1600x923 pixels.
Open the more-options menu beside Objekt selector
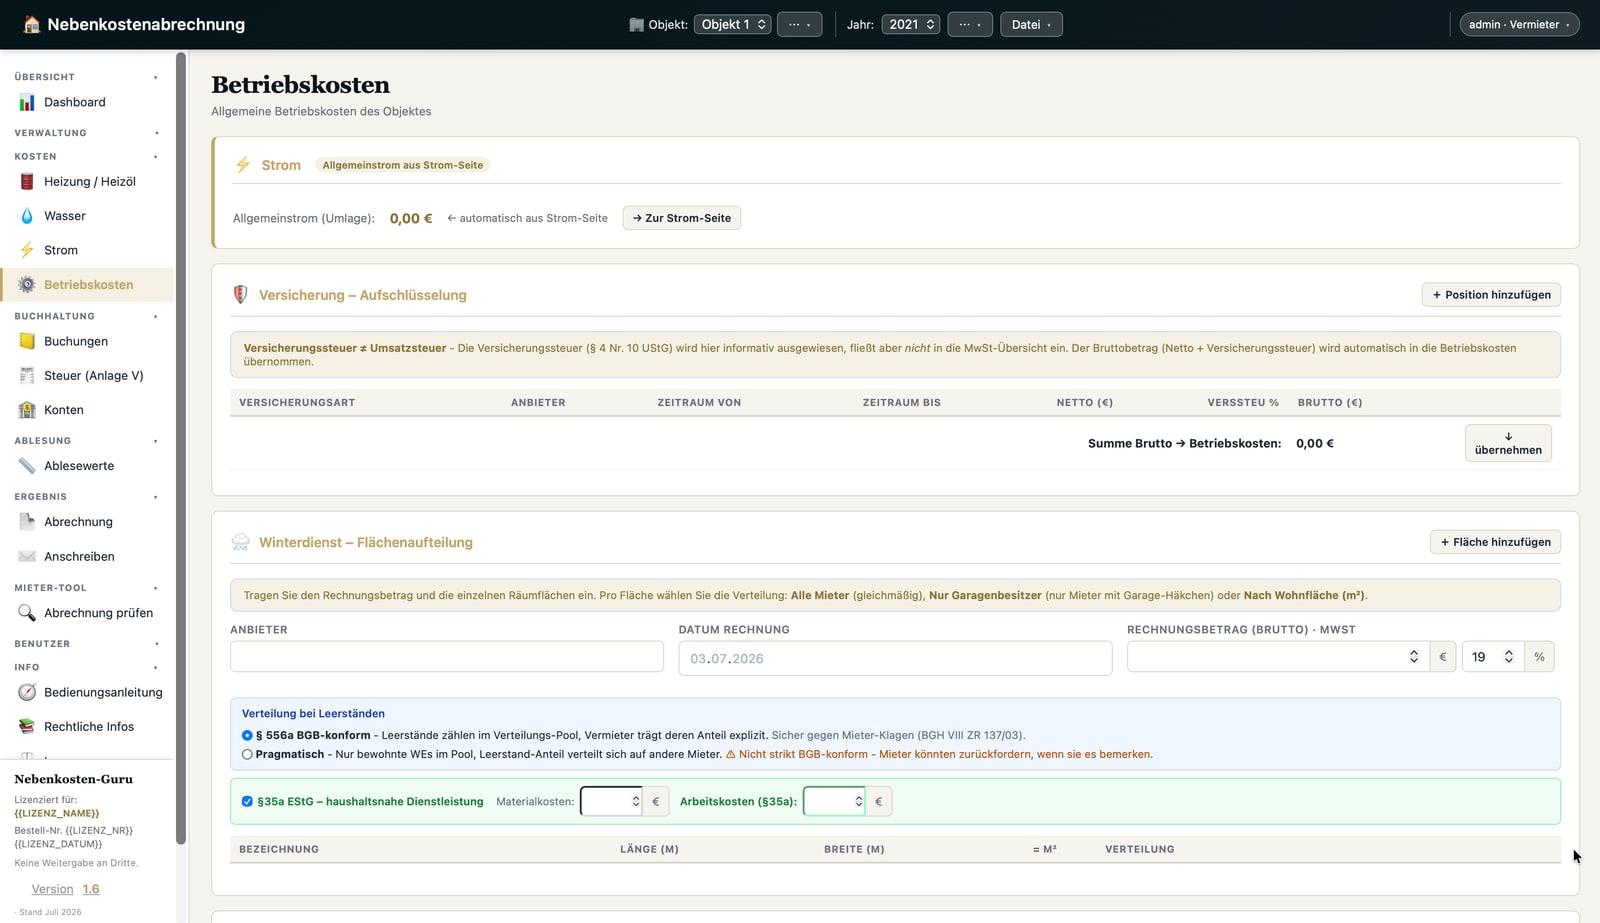tap(799, 25)
